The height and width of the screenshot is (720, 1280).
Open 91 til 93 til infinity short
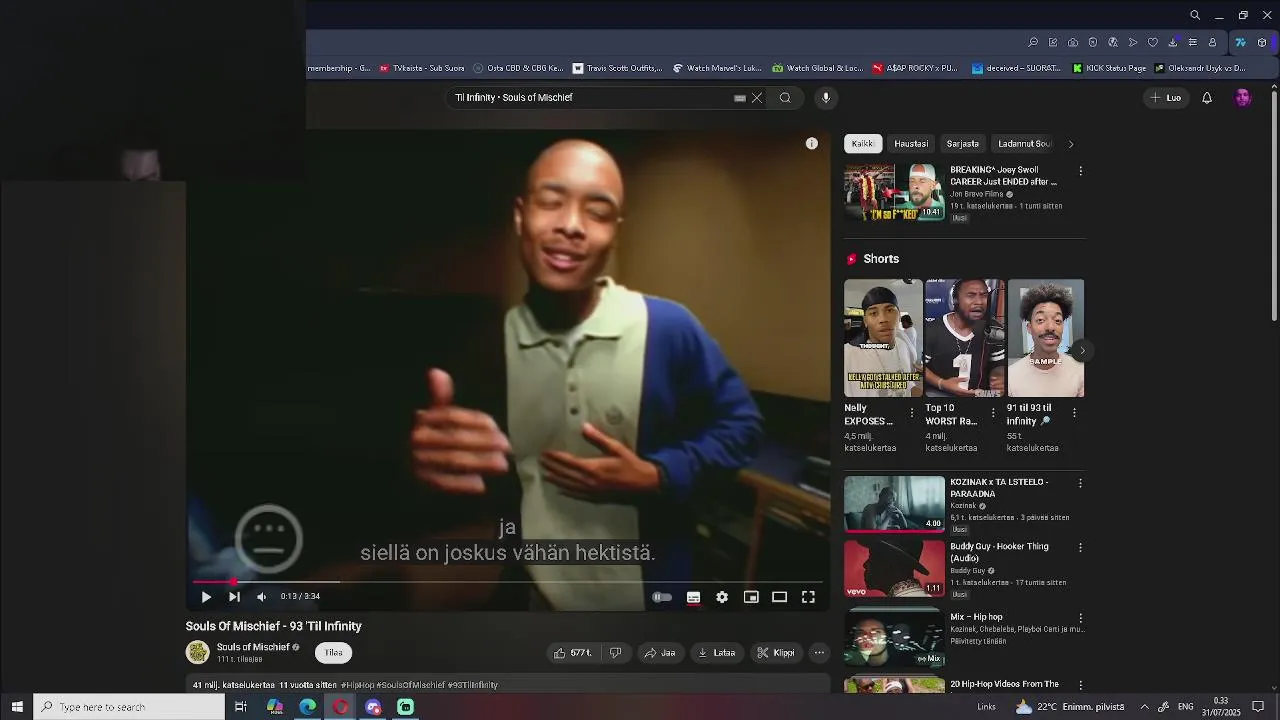[1046, 338]
